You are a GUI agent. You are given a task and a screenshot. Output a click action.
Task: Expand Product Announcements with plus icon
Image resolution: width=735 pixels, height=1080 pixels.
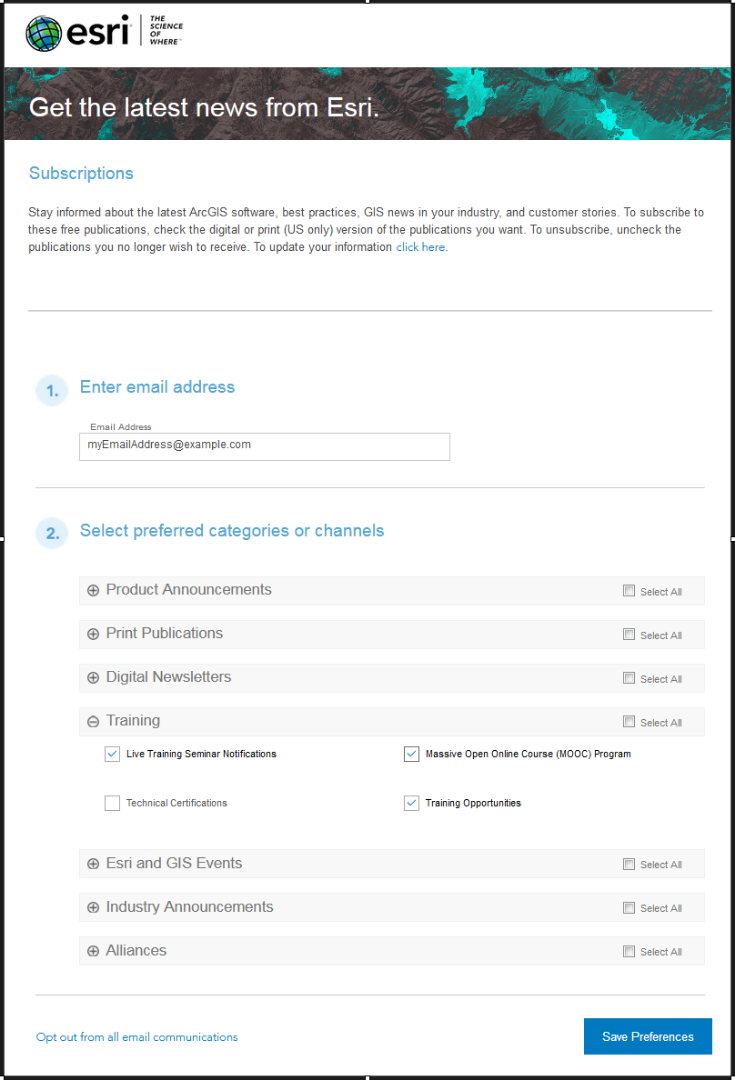tap(93, 590)
